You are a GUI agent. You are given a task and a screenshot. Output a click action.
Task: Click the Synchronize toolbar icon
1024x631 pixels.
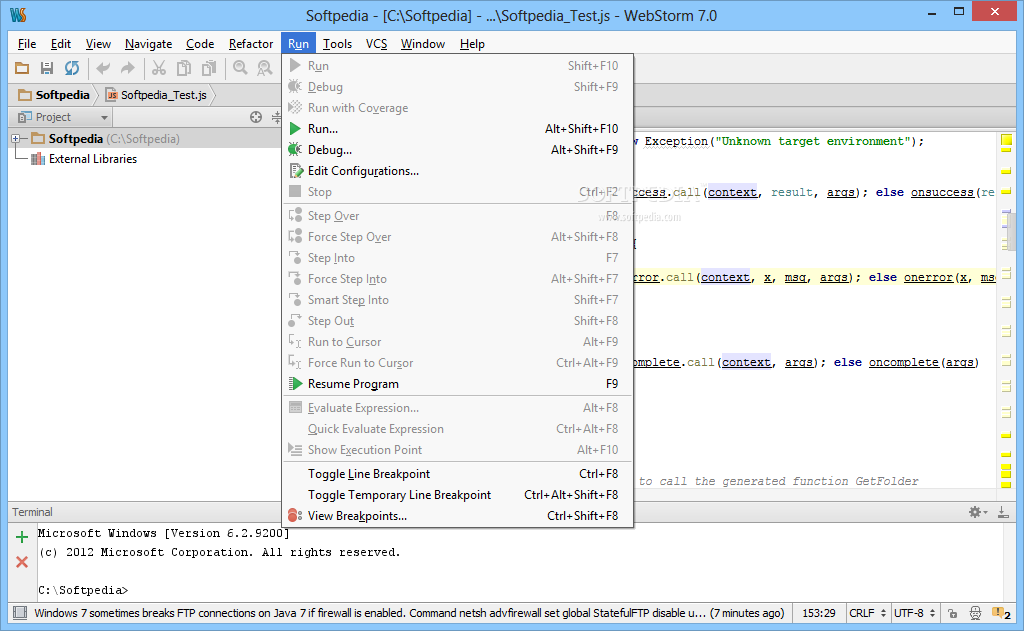tap(72, 68)
